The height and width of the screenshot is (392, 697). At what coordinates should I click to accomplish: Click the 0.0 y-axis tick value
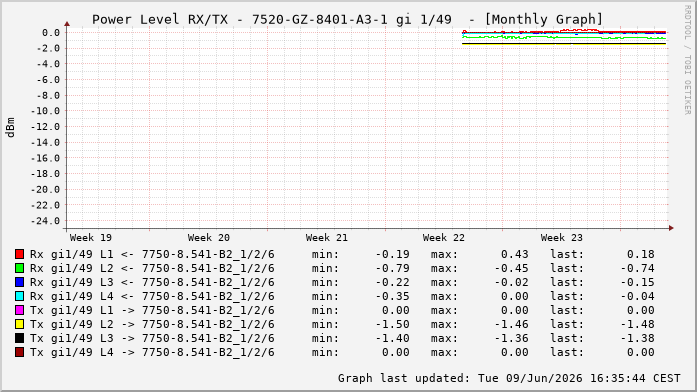coord(51,33)
